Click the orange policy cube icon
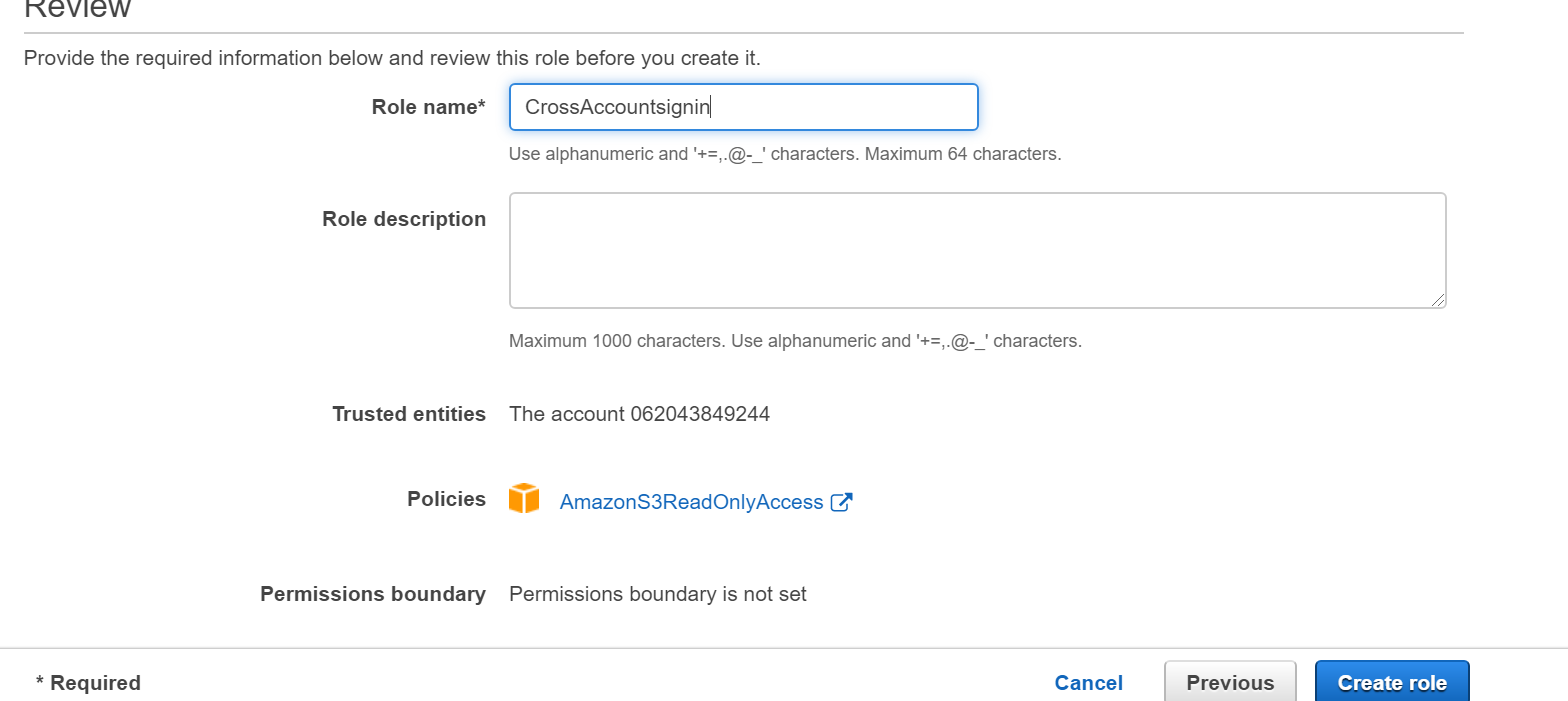1568x701 pixels. click(524, 499)
